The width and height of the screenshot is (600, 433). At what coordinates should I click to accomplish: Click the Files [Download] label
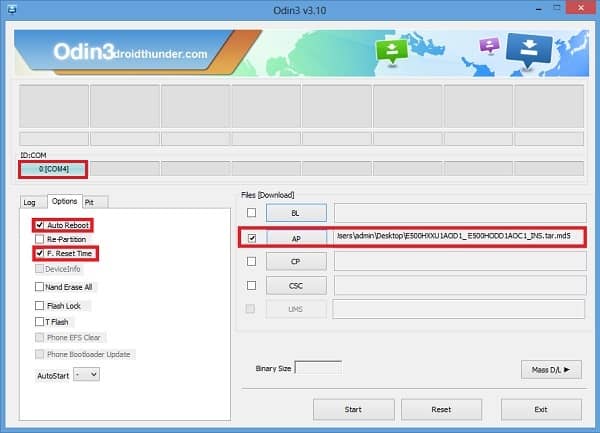tap(267, 195)
